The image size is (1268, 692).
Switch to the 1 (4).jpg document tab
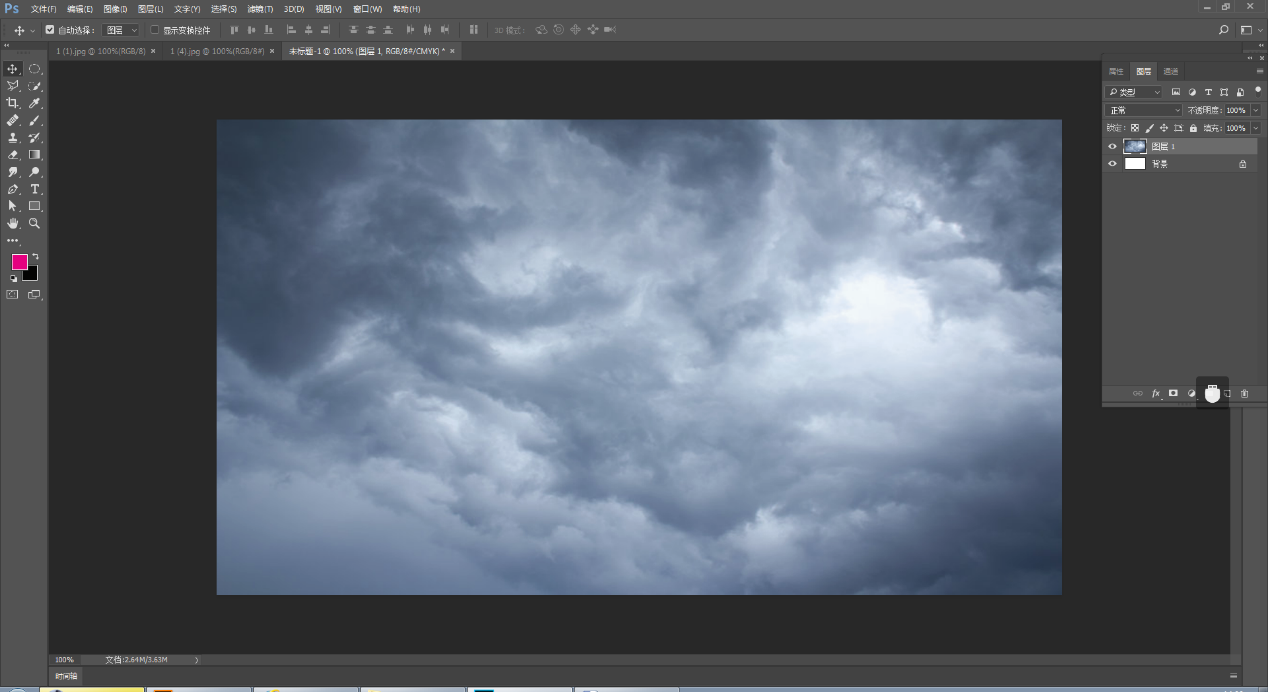coord(216,51)
